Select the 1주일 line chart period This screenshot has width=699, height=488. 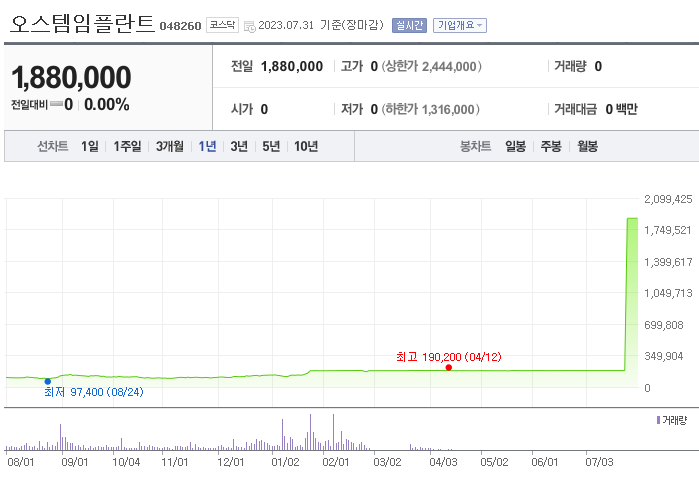point(127,146)
